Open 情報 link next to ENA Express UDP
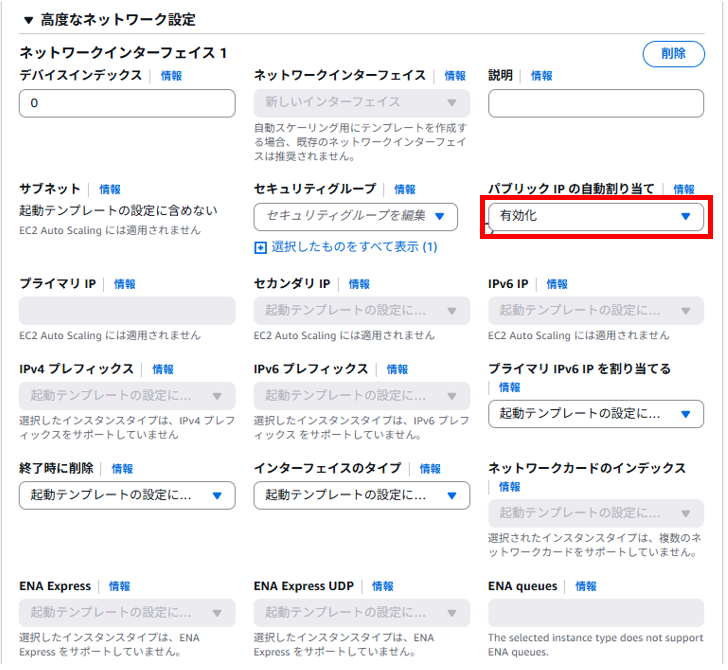728x670 pixels. [383, 586]
